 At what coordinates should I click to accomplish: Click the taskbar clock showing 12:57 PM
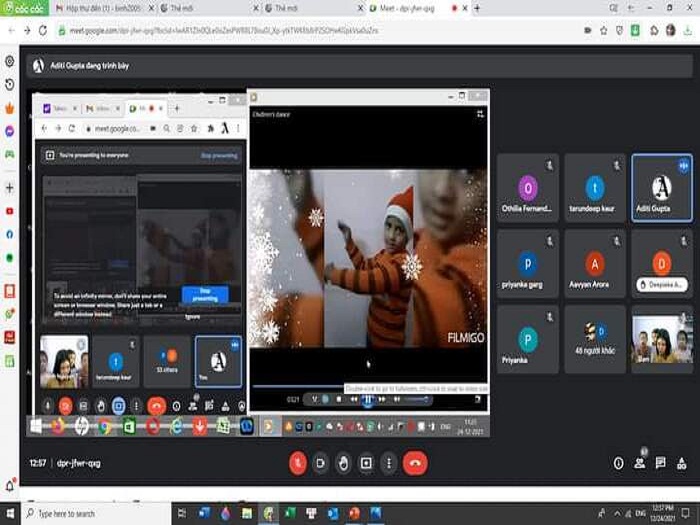[x=662, y=513]
